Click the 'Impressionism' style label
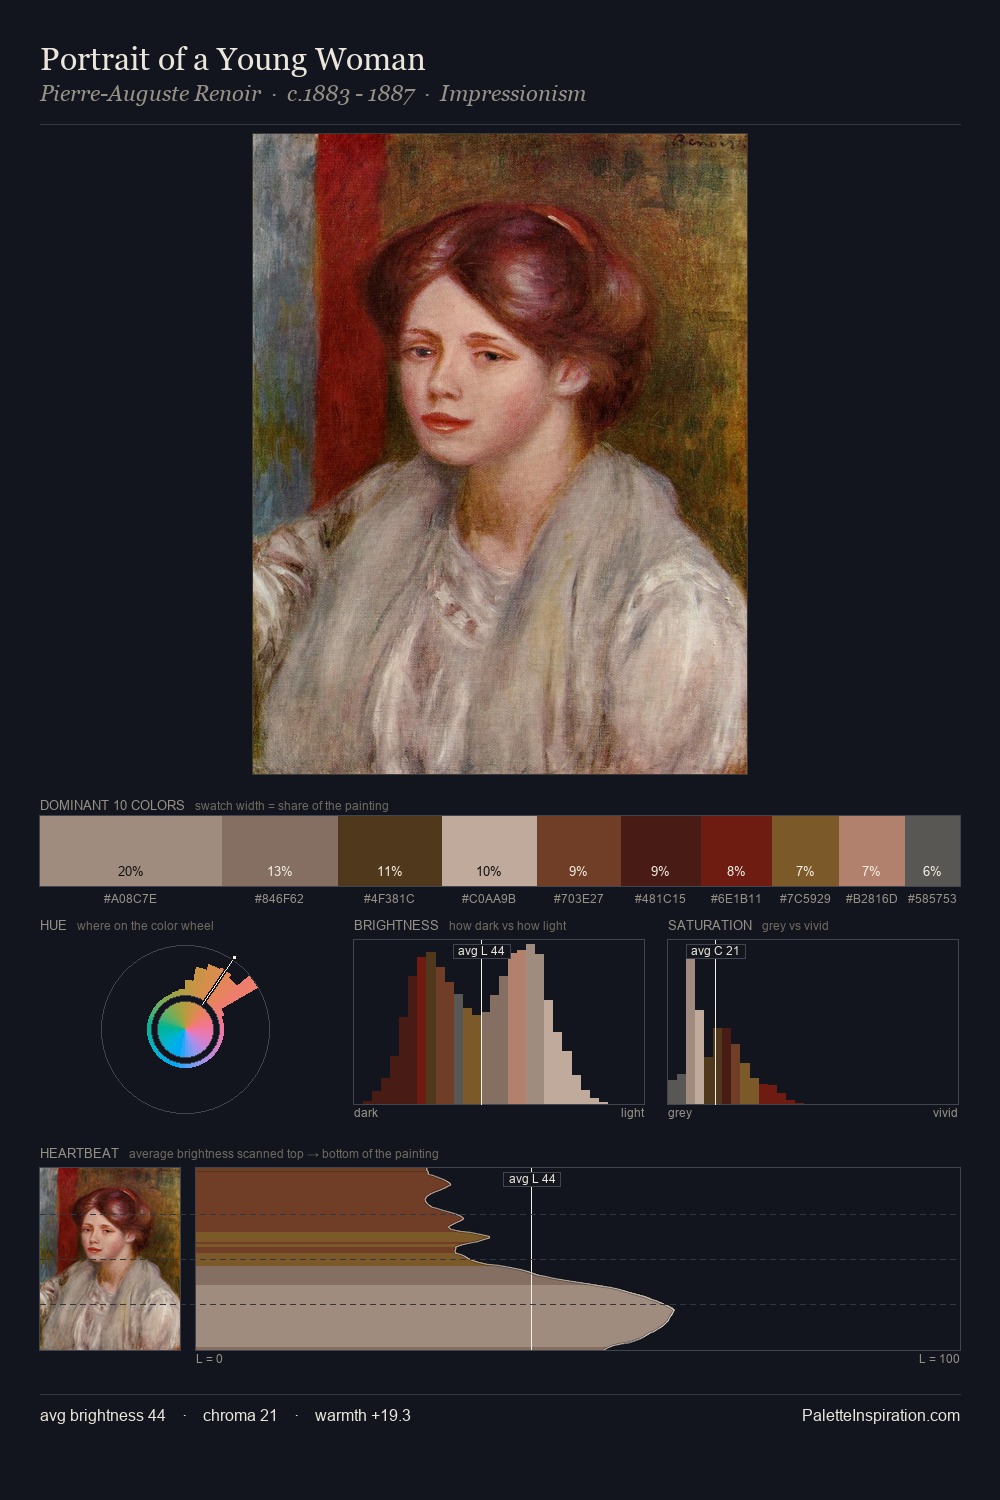Screen dimensions: 1000x1500 513,94
